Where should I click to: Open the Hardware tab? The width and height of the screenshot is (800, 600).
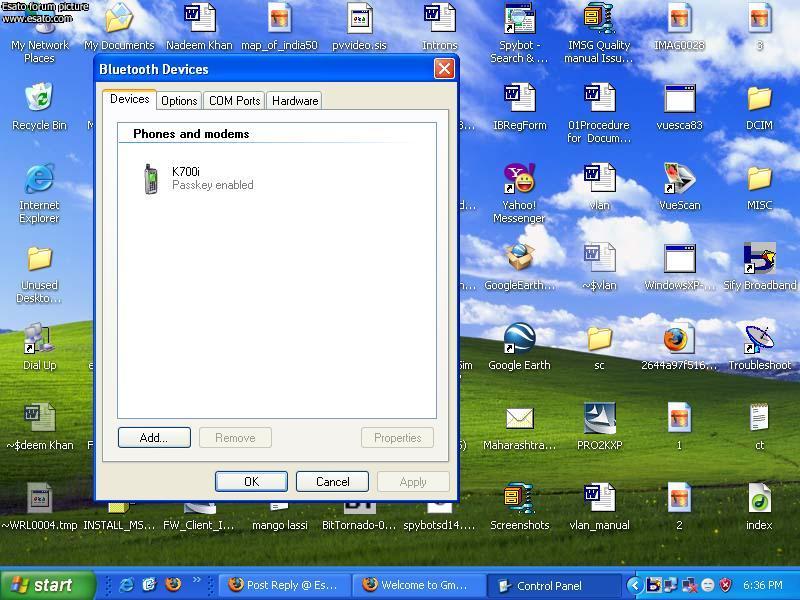295,101
